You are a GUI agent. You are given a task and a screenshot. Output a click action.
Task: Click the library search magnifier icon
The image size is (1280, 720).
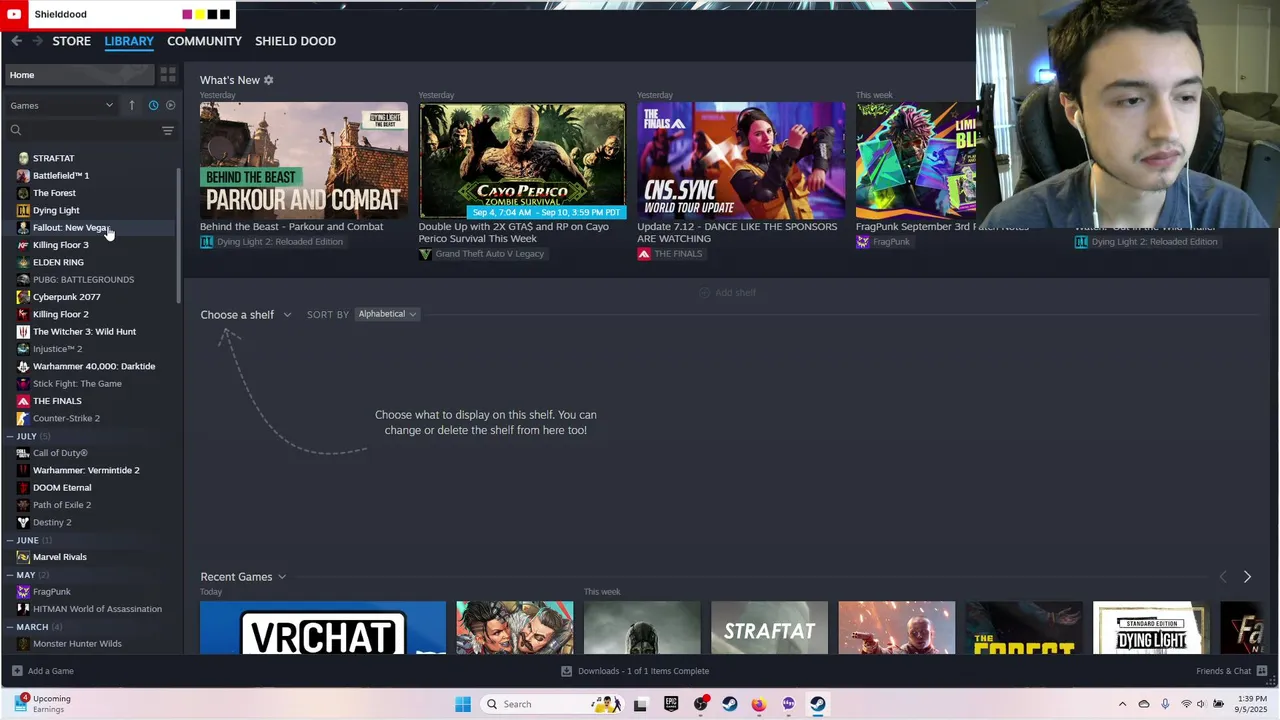coord(16,130)
